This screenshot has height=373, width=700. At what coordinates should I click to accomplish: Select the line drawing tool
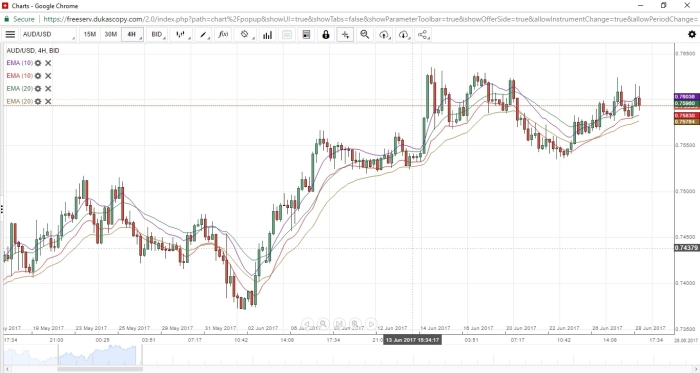coord(204,34)
